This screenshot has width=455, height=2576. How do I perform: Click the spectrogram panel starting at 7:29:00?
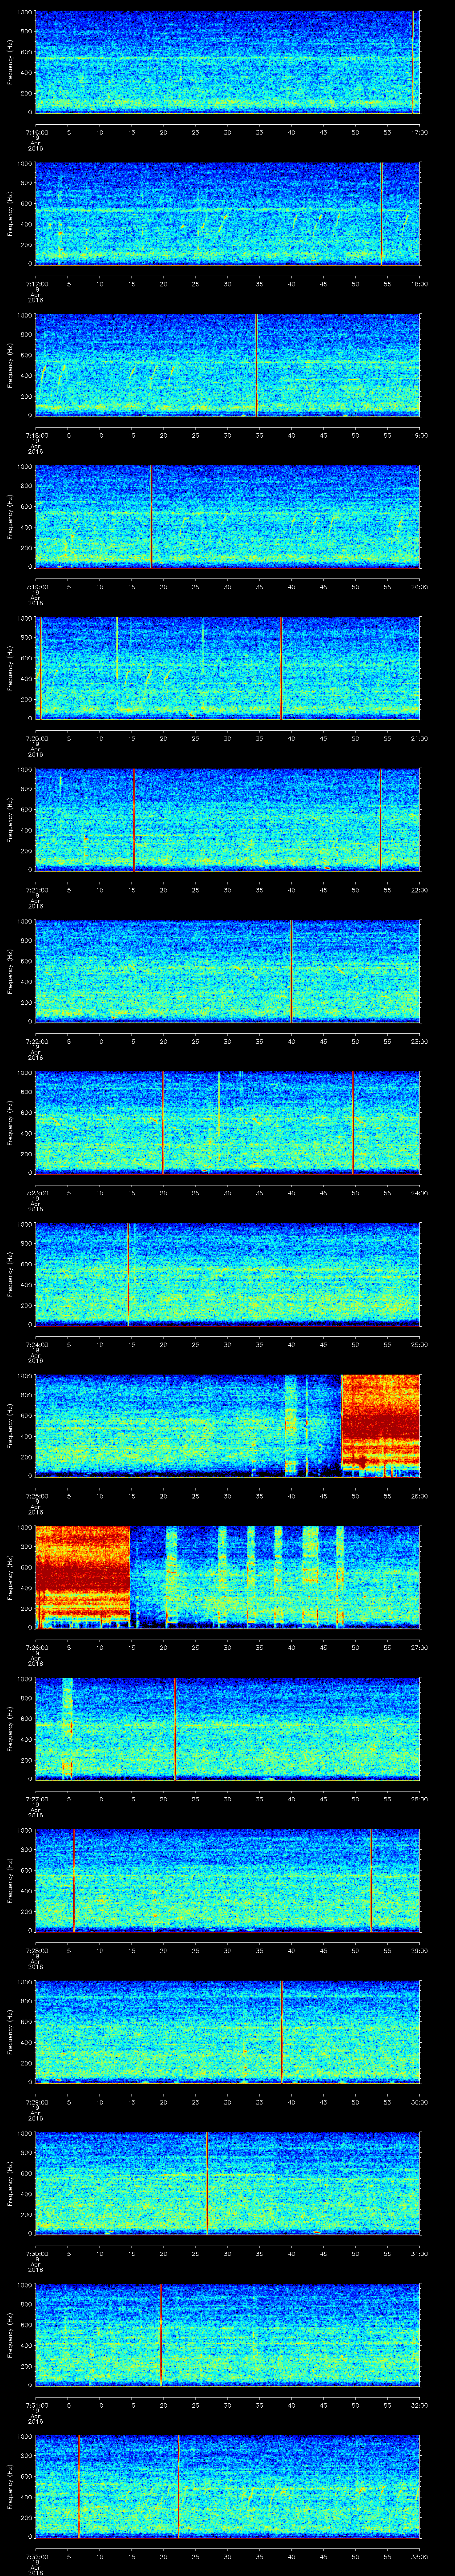228,2033
